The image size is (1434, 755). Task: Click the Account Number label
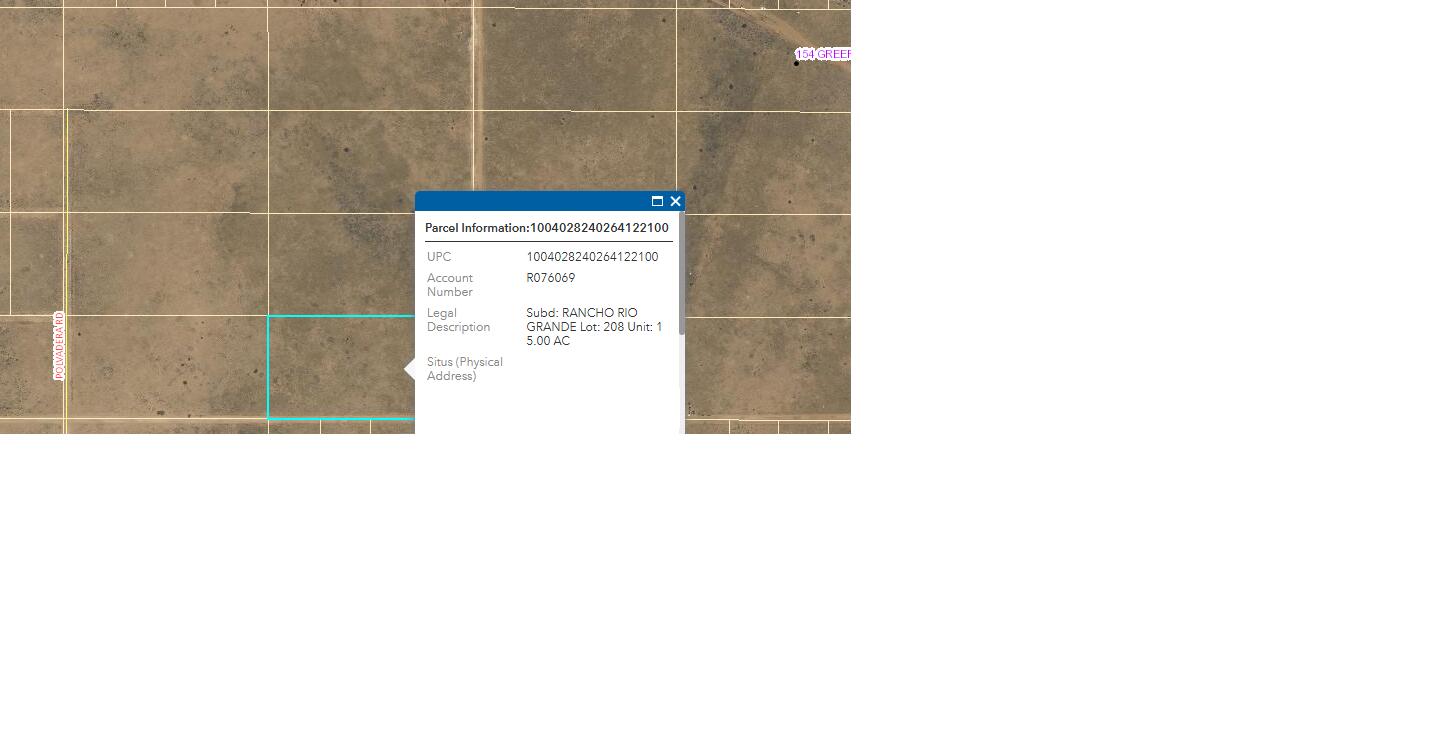450,285
